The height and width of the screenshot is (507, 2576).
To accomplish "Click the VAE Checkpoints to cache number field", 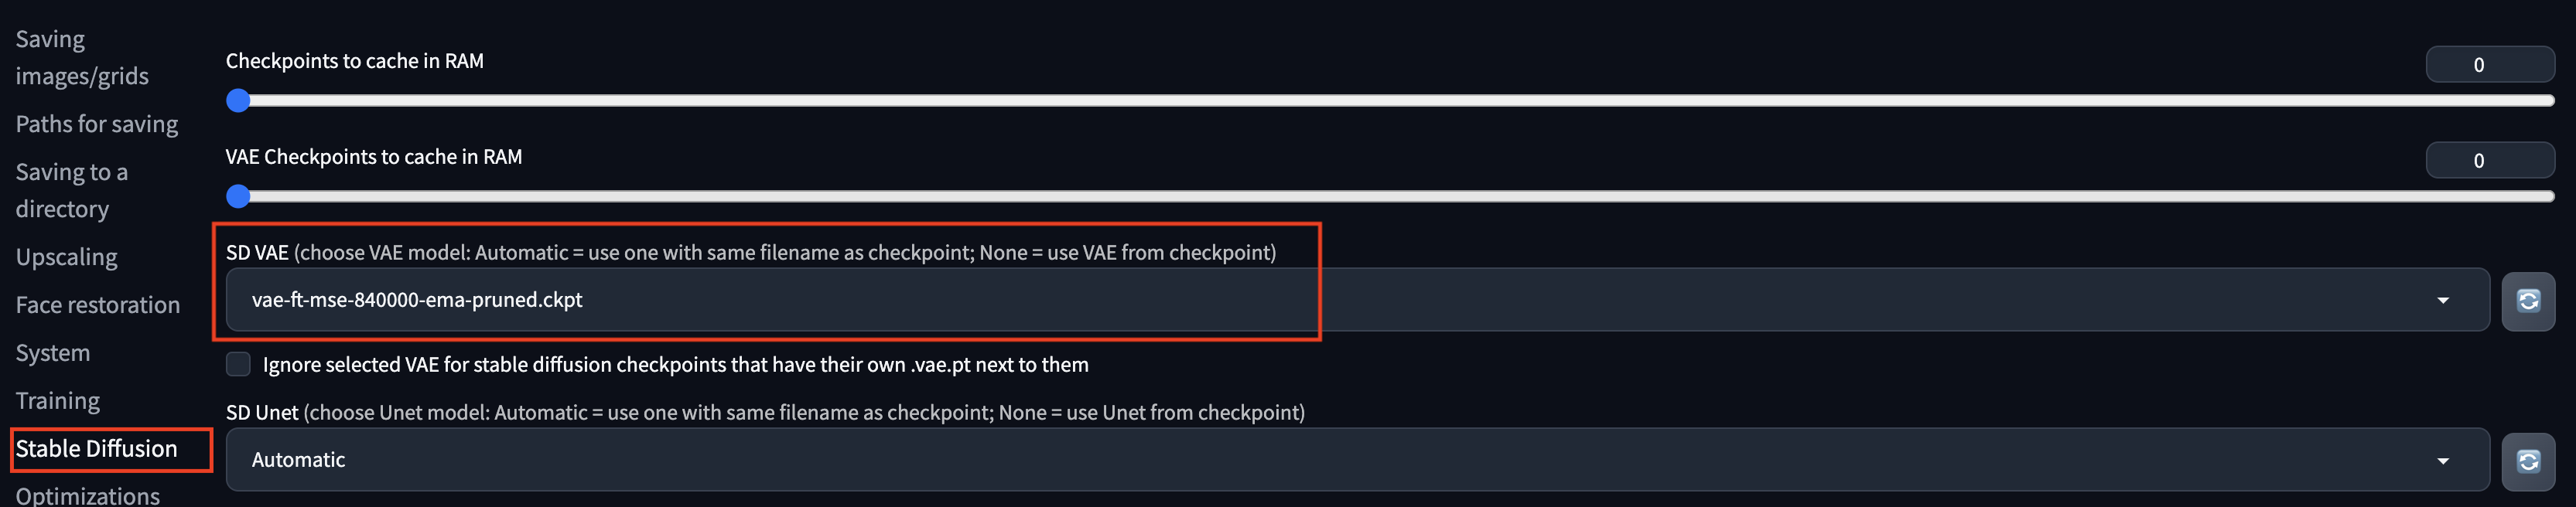I will 2490,160.
